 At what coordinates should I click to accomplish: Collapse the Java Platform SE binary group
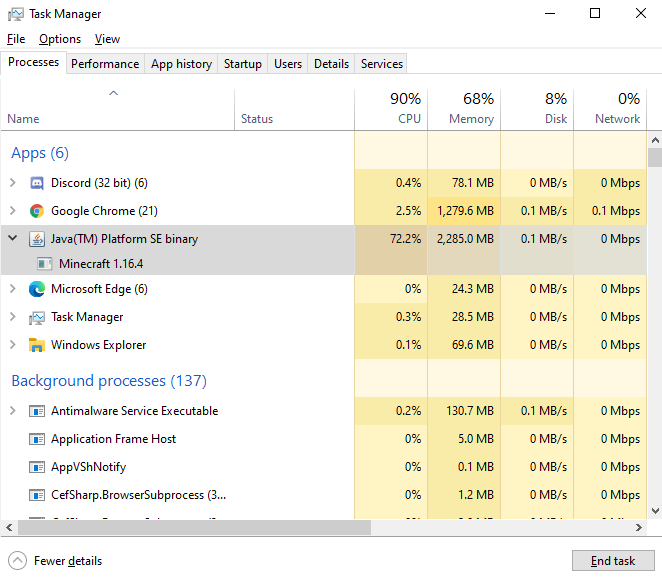pyautogui.click(x=12, y=239)
